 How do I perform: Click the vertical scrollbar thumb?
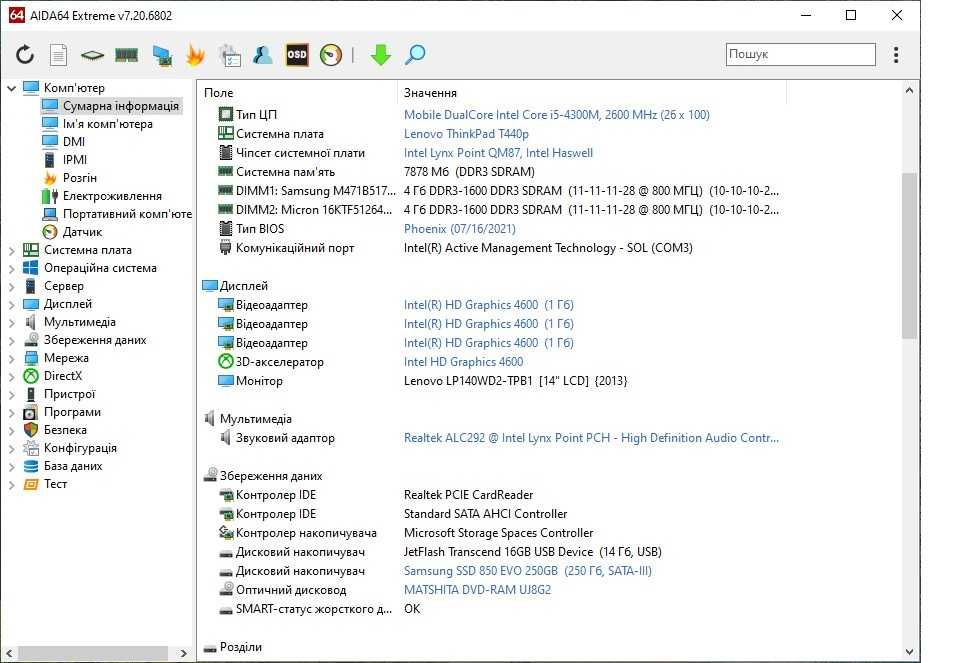click(x=909, y=255)
